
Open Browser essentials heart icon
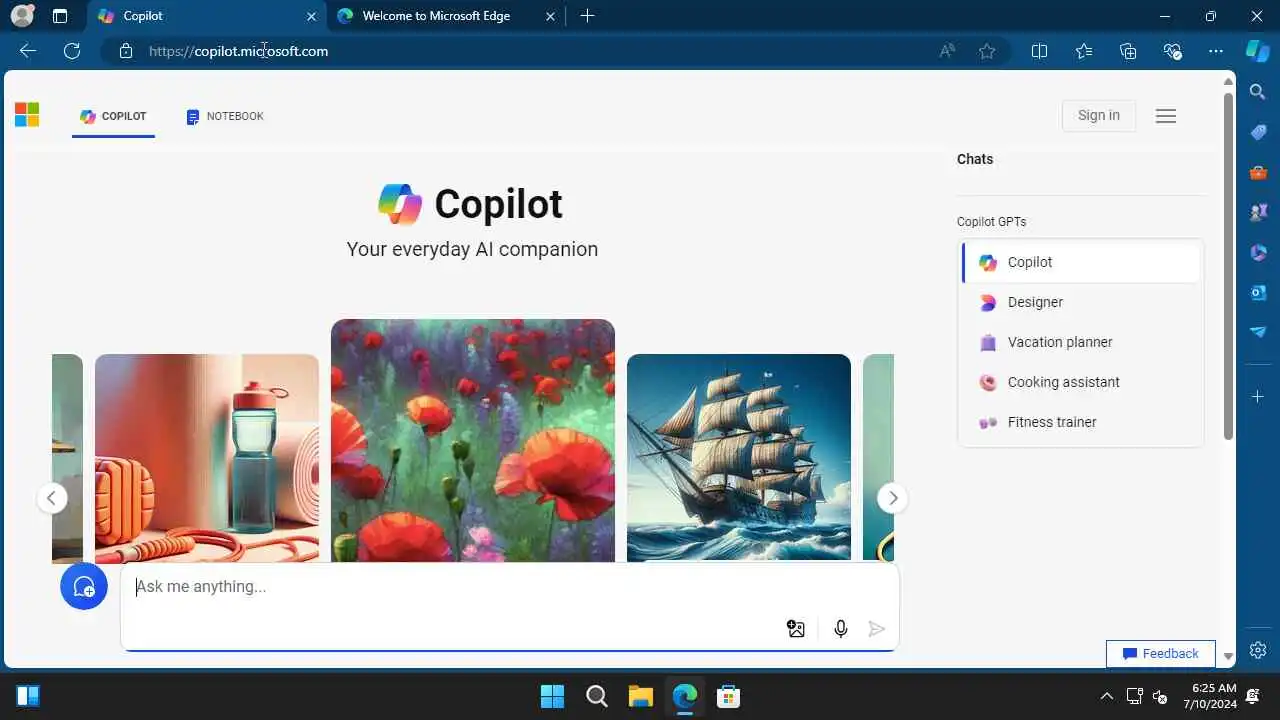(1172, 51)
